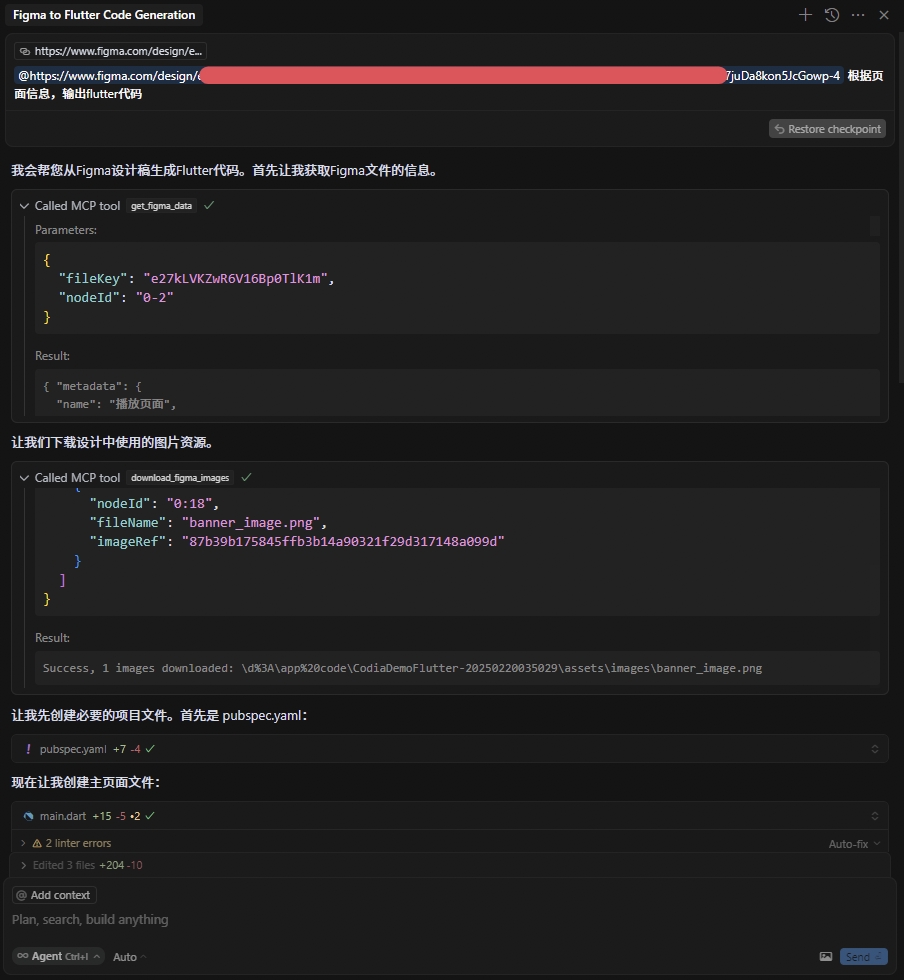904x980 pixels.
Task: Click the Dart file icon beside main.dart
Action: tap(28, 816)
